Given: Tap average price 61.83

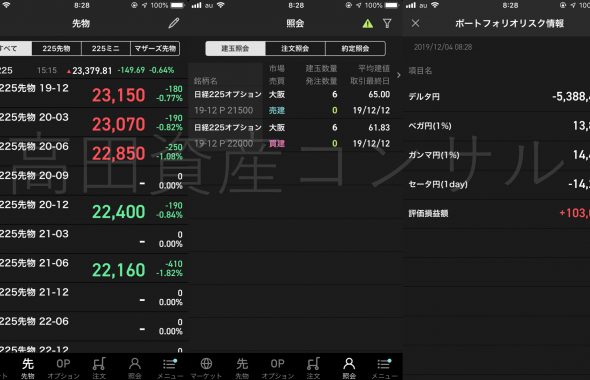Looking at the screenshot, I should point(379,128).
